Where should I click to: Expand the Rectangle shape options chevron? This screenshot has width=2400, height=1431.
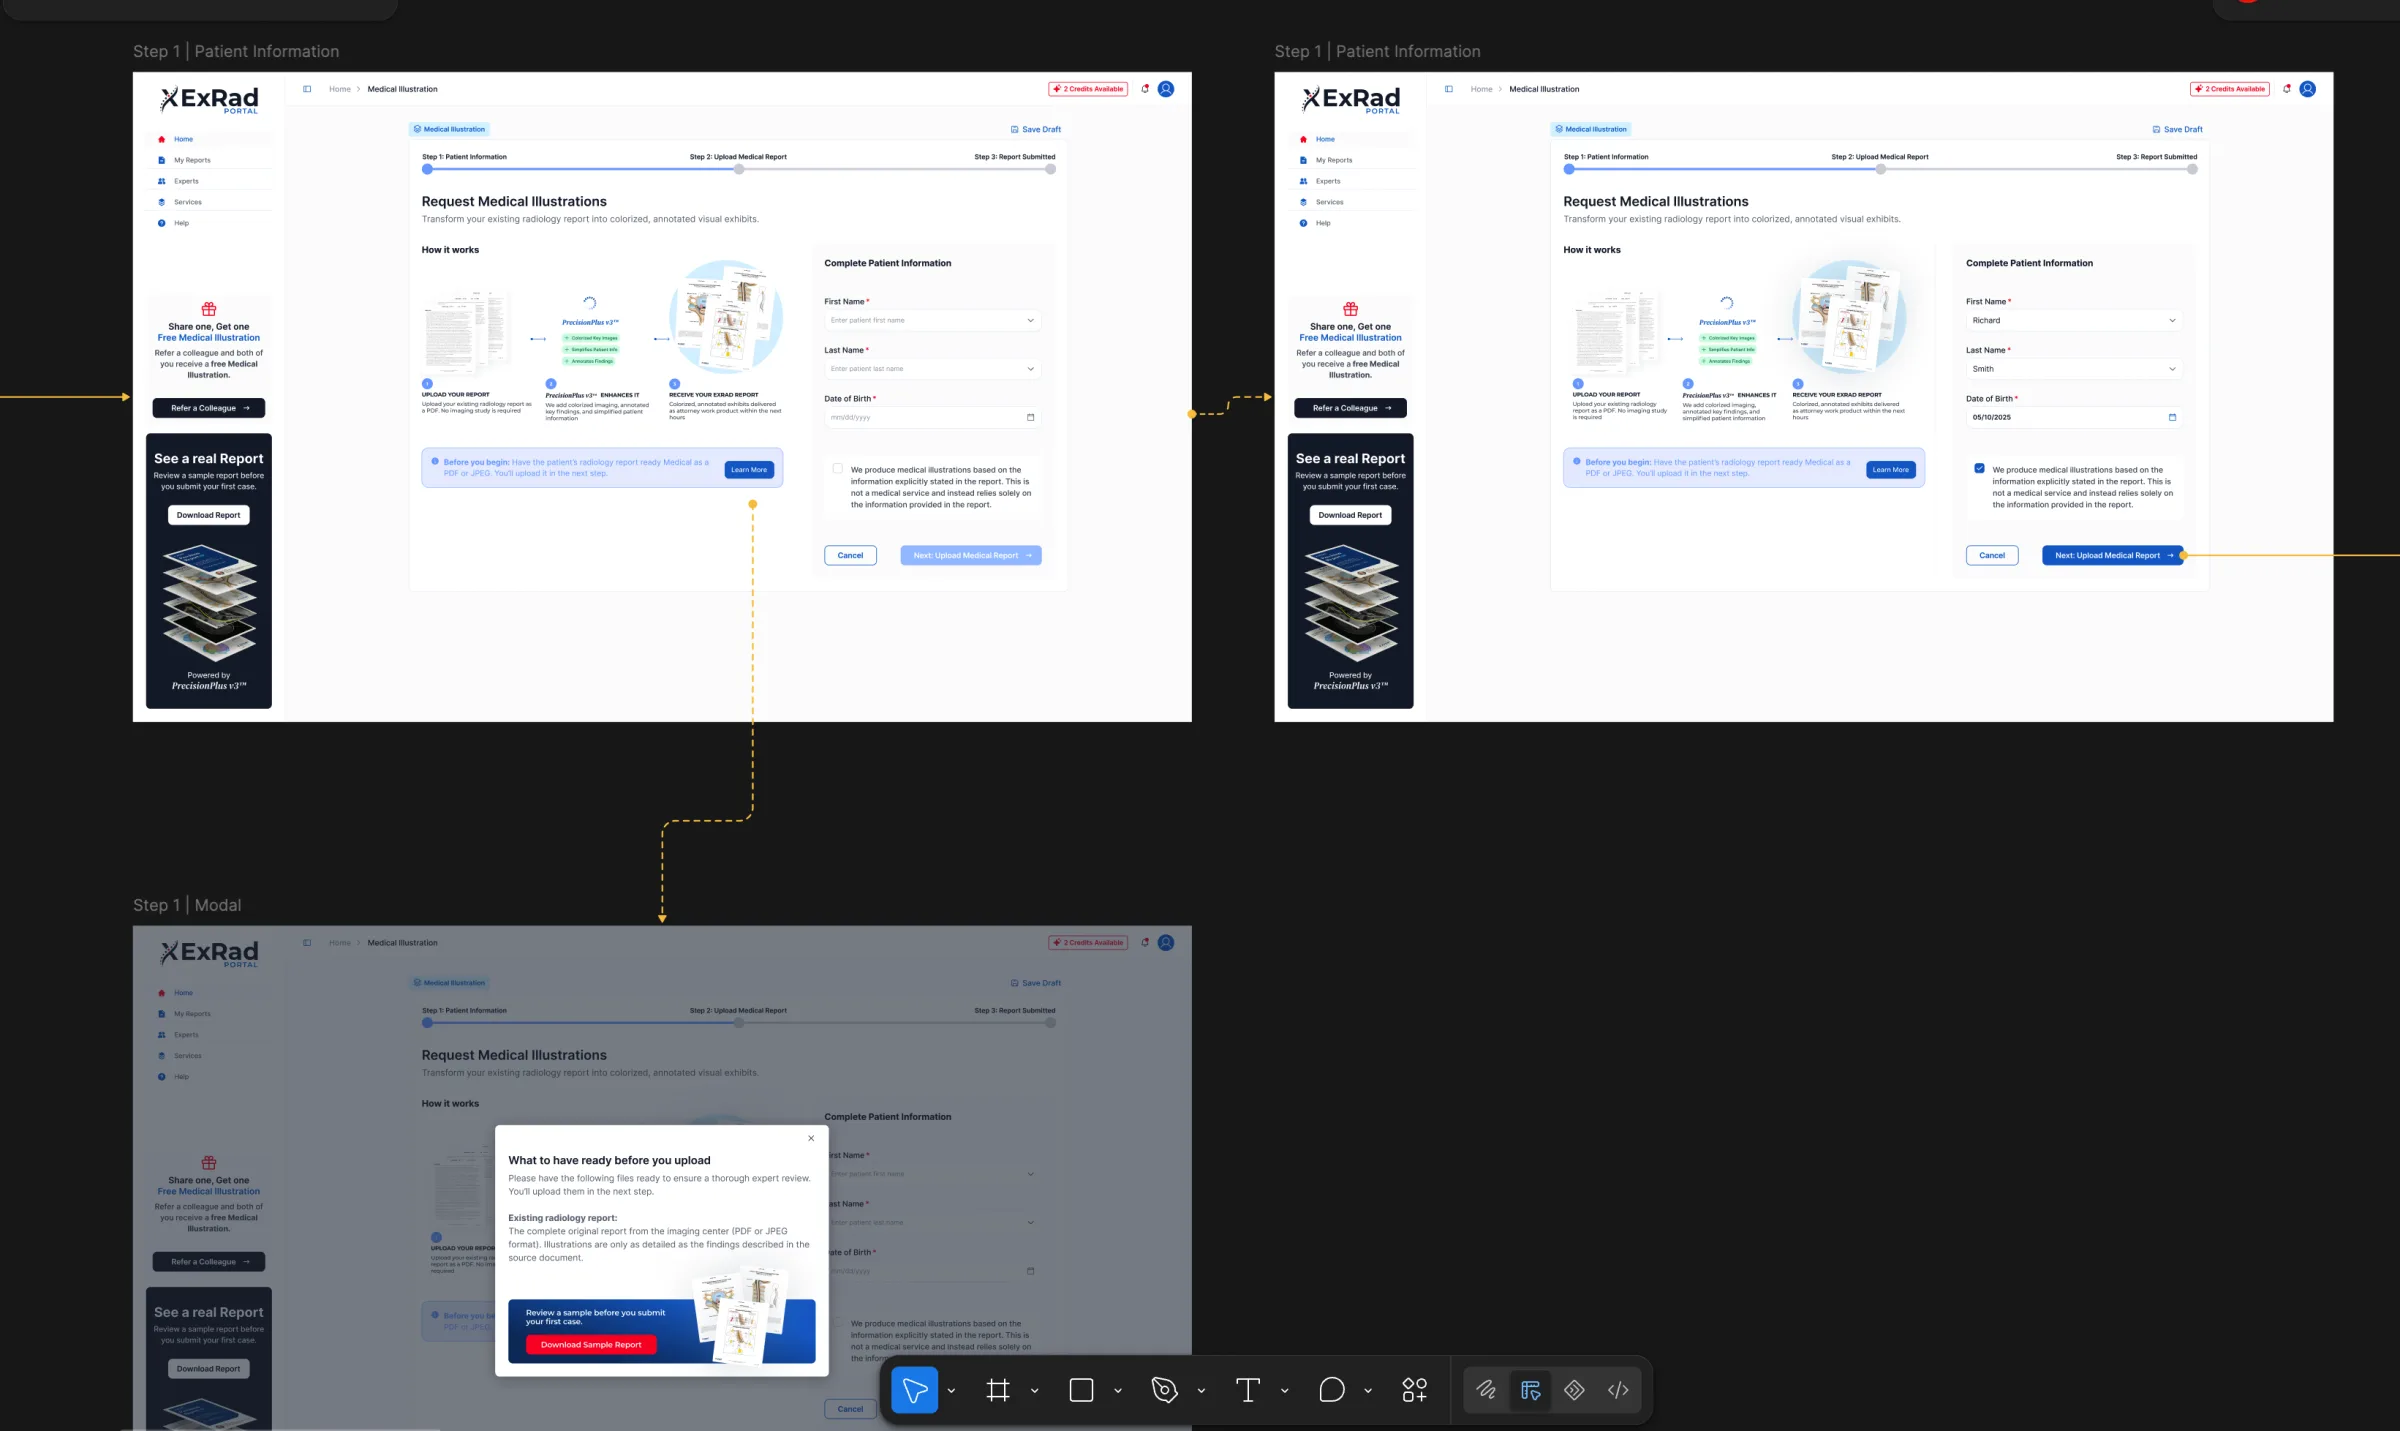(1118, 1391)
